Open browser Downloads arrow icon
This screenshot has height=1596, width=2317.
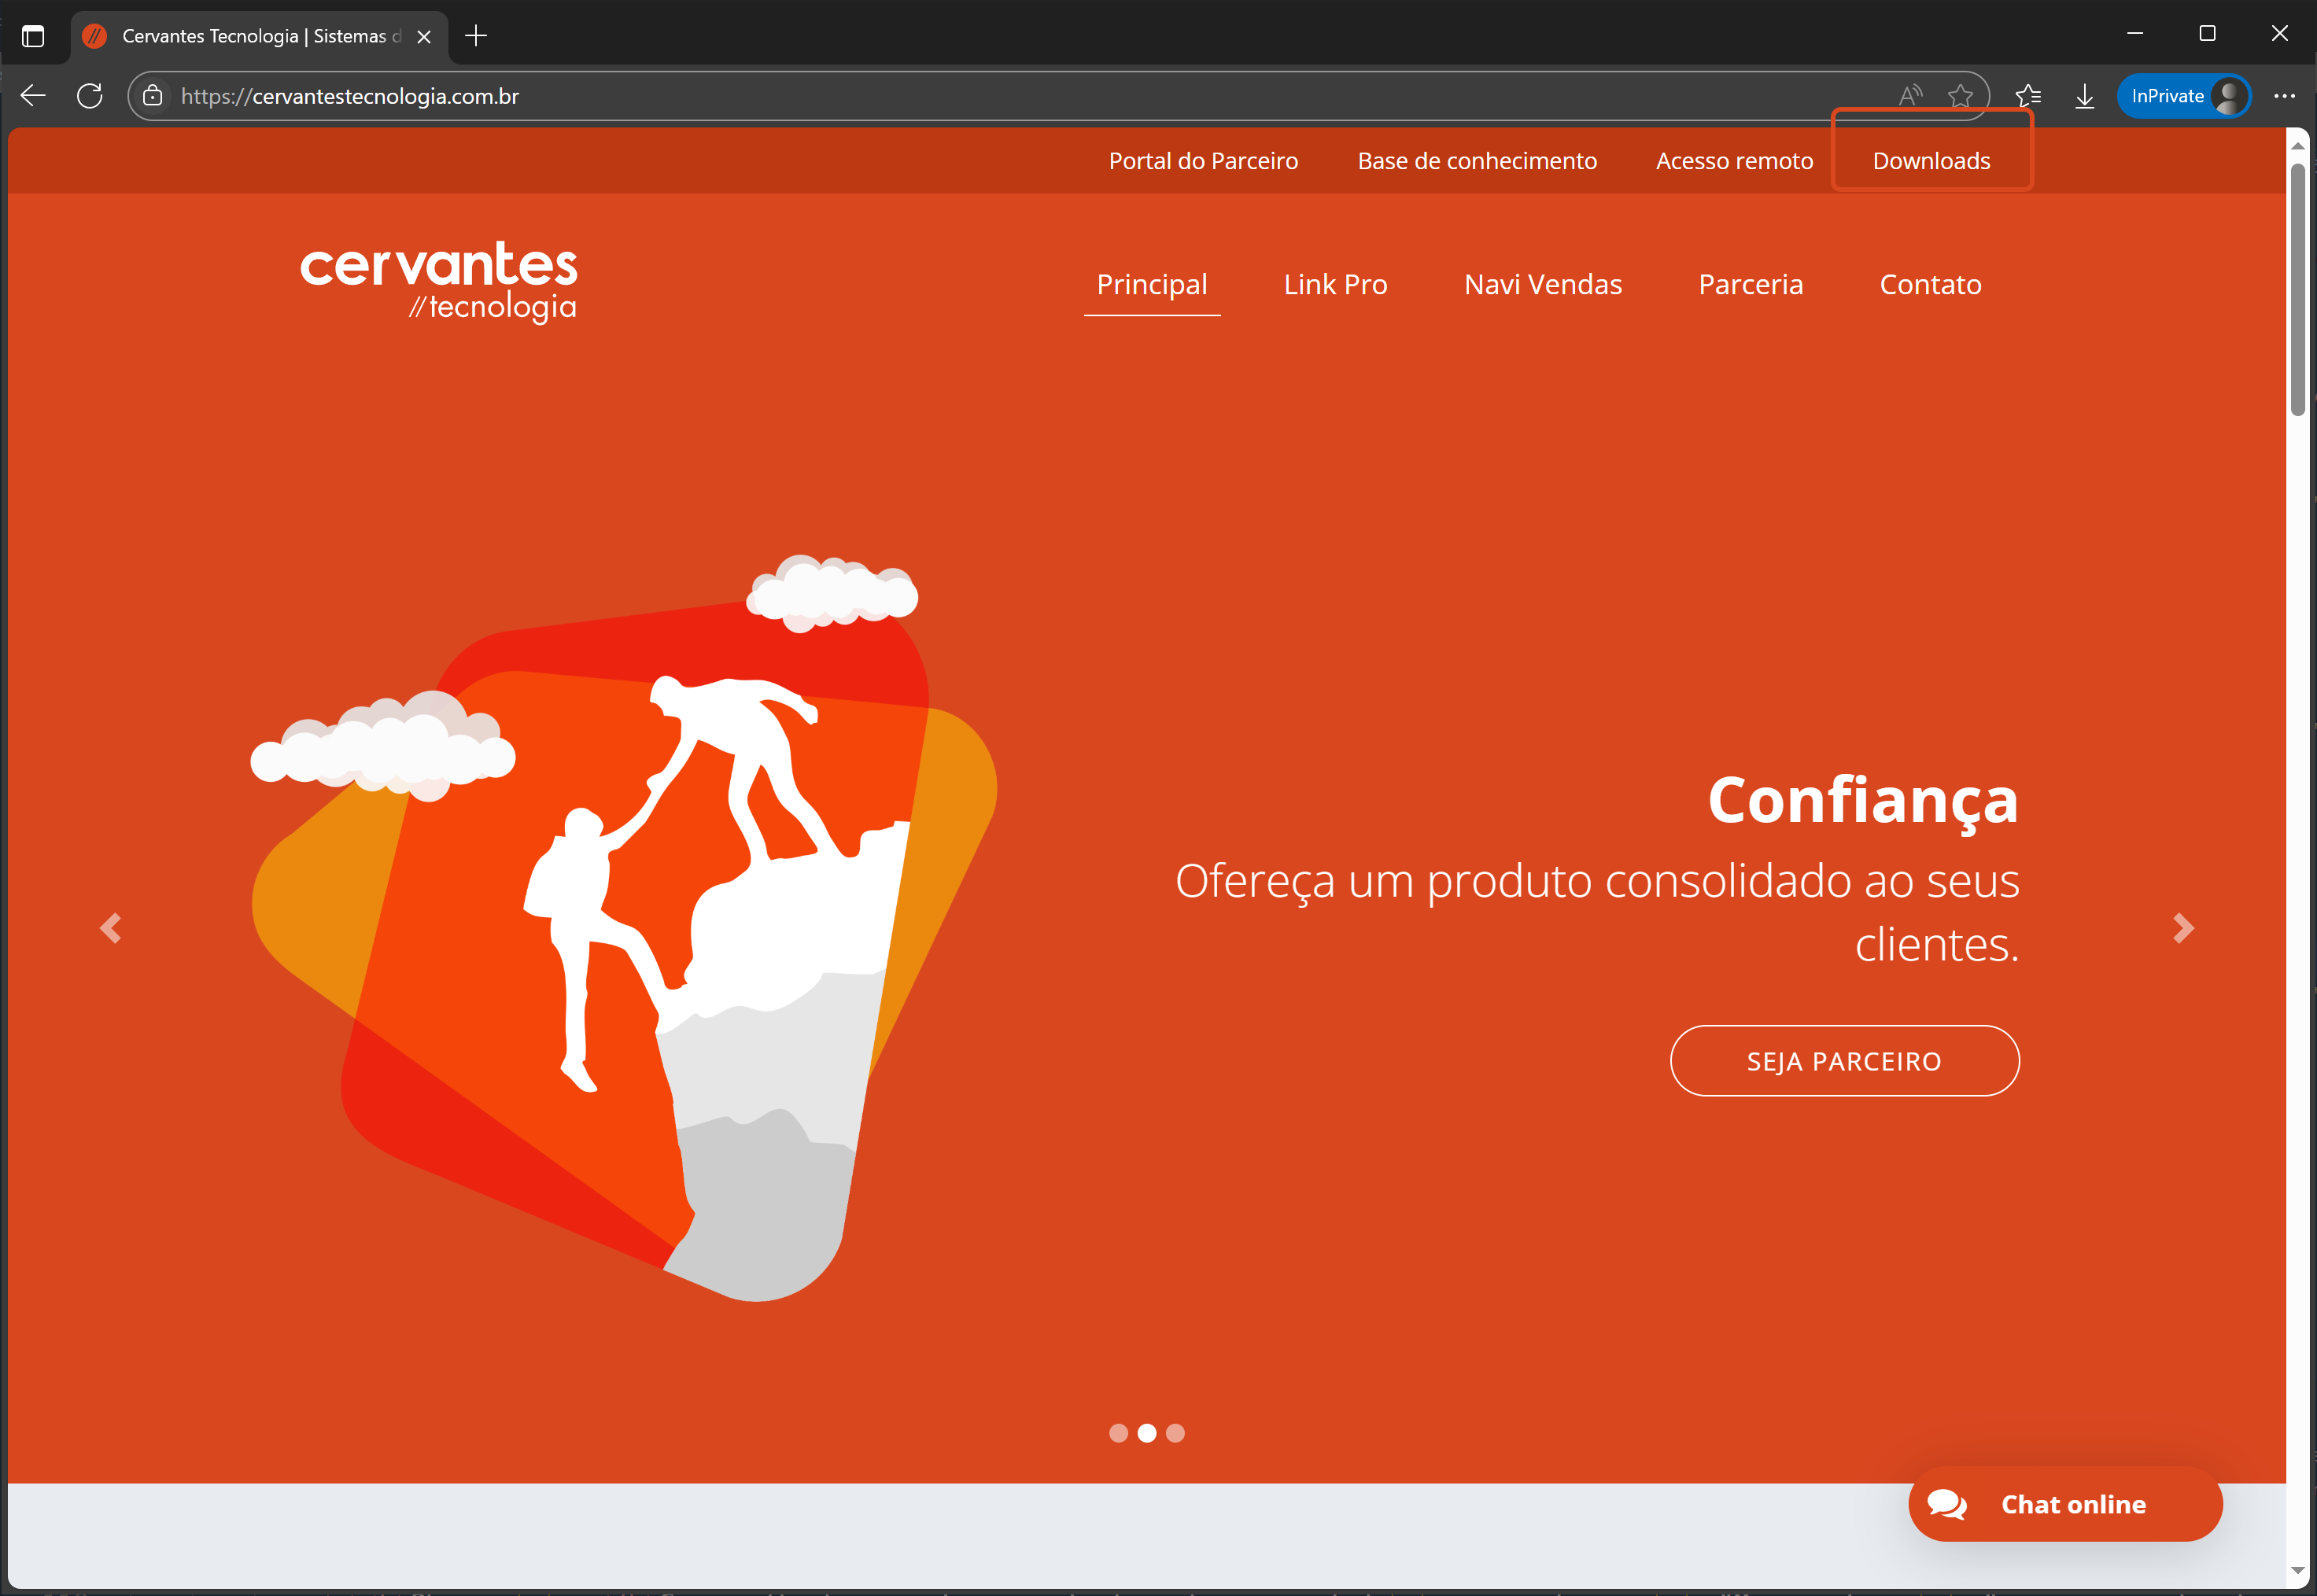click(2085, 96)
